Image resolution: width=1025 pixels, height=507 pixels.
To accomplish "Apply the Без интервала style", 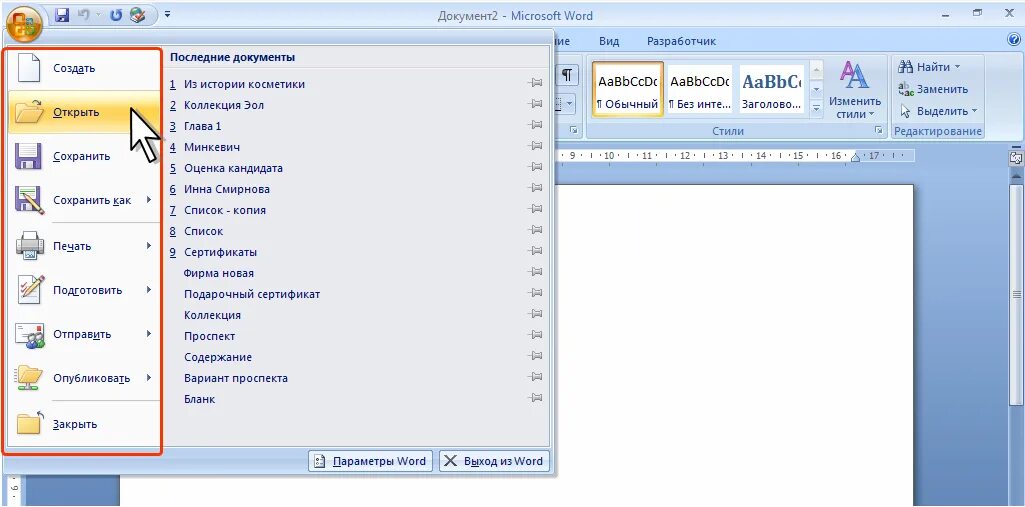I will [x=700, y=90].
